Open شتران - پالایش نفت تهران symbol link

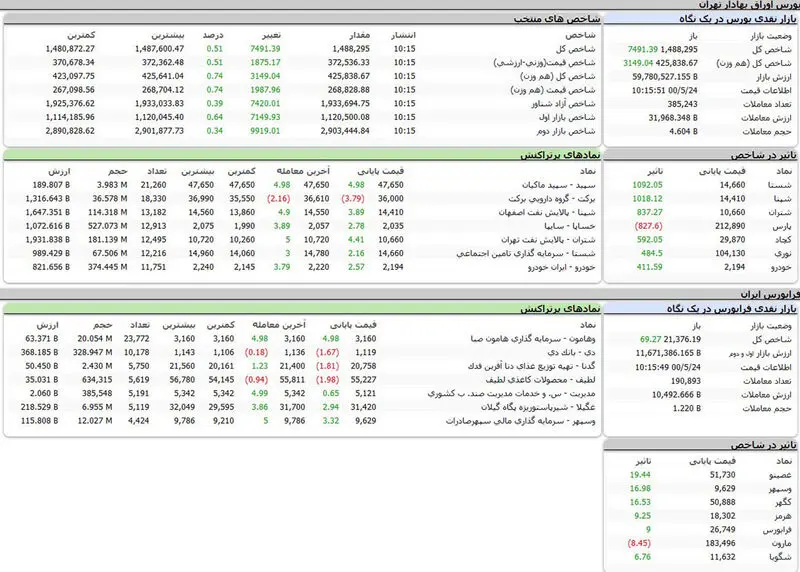point(548,240)
